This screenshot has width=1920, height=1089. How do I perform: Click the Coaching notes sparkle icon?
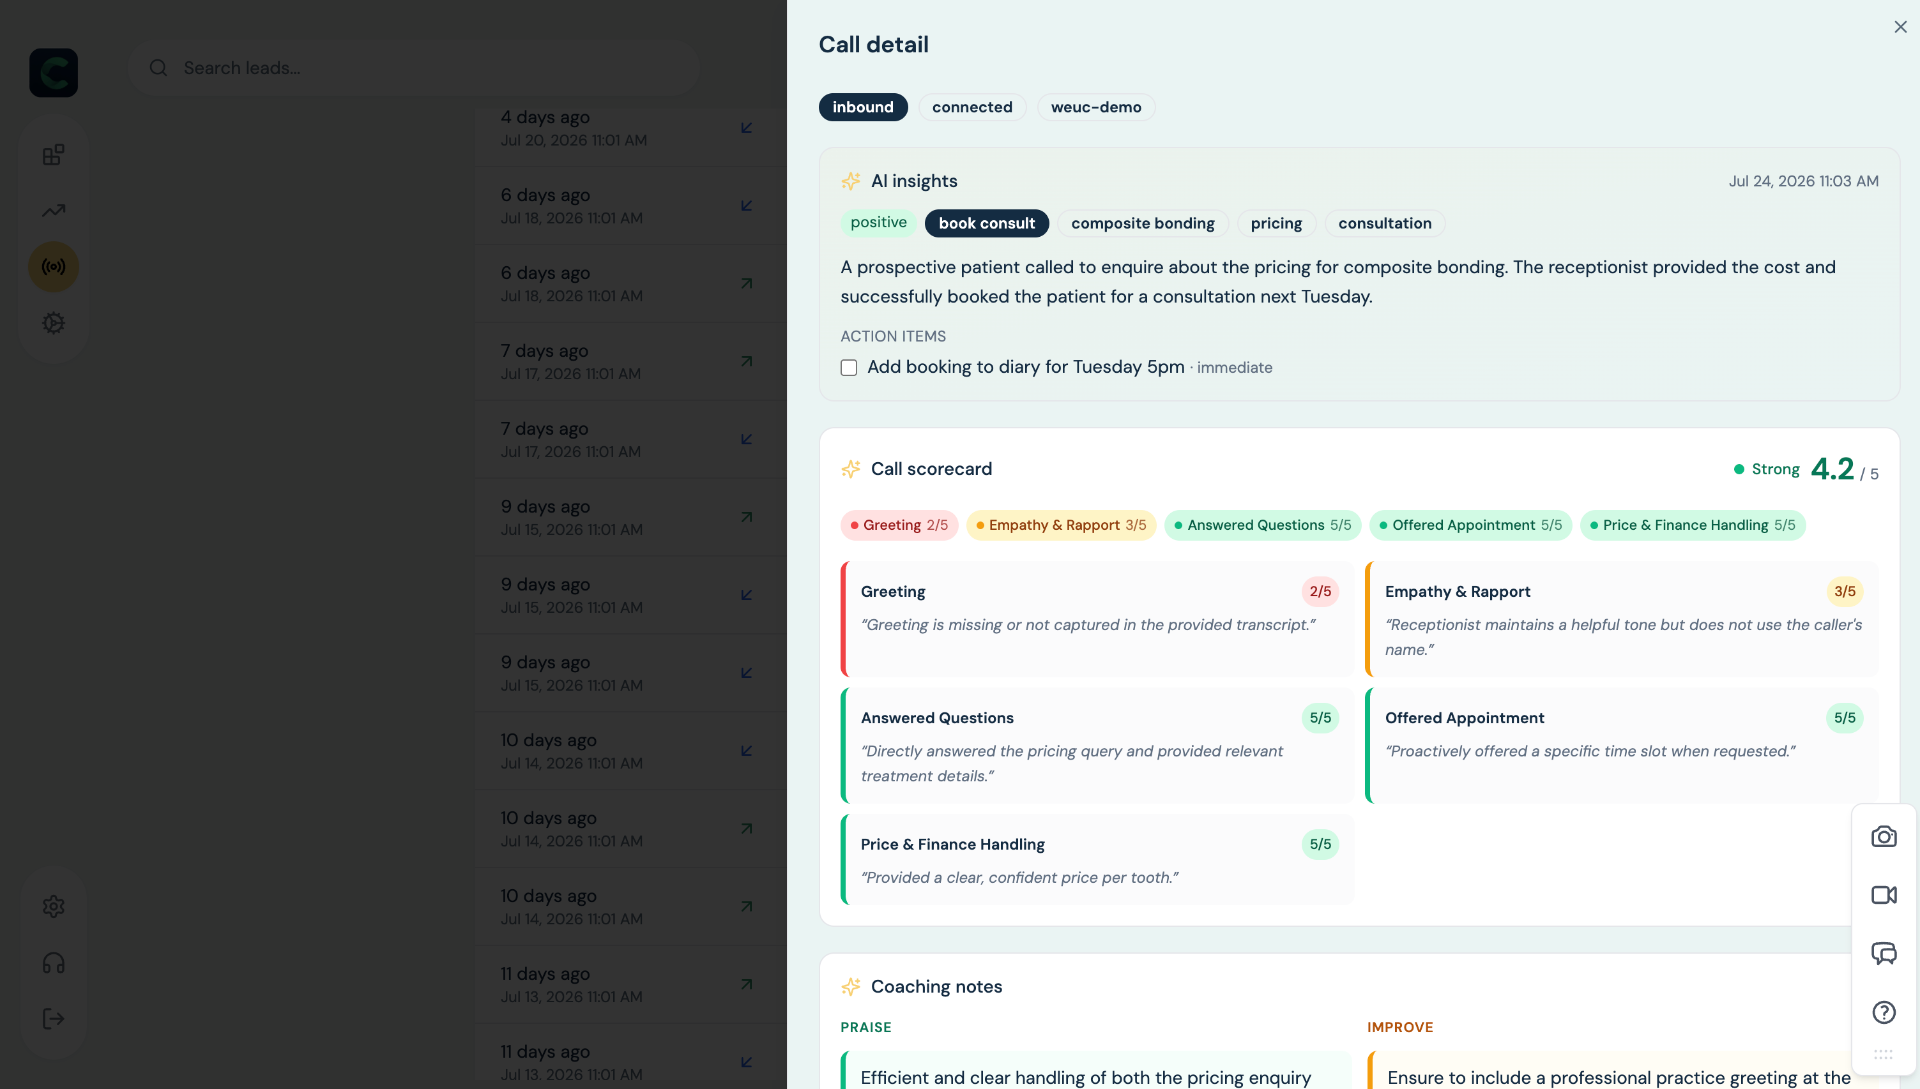point(851,987)
